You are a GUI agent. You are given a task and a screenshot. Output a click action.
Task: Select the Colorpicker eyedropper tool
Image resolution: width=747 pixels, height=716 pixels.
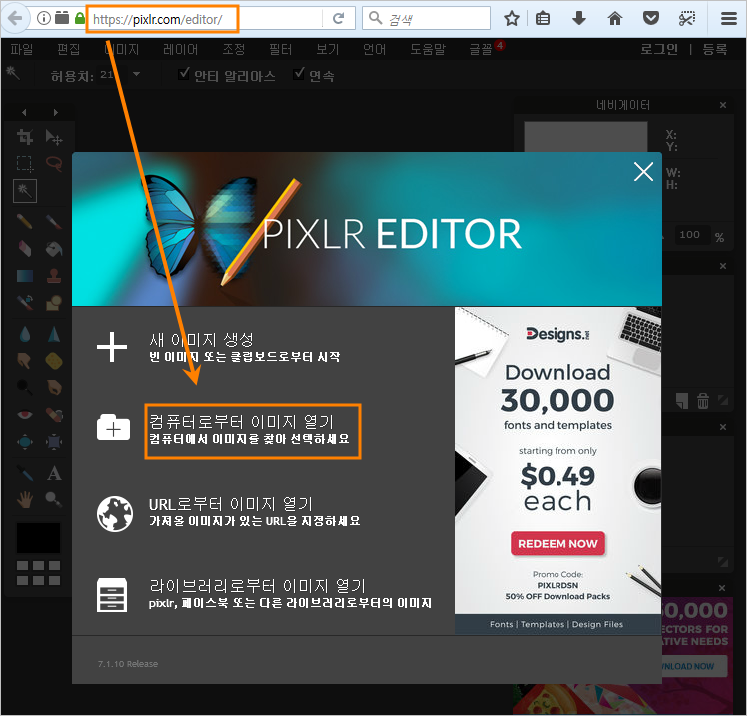(25, 473)
